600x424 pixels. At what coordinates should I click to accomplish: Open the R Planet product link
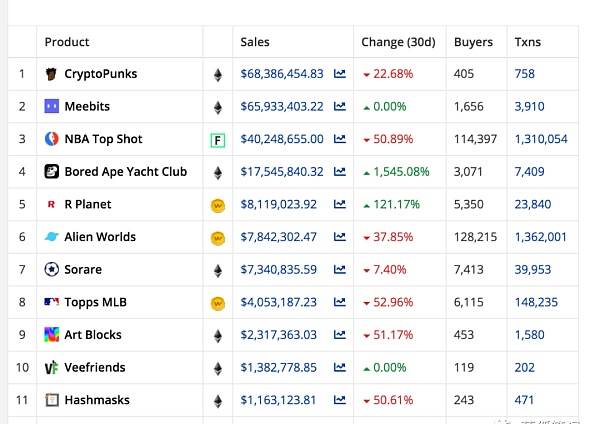88,204
